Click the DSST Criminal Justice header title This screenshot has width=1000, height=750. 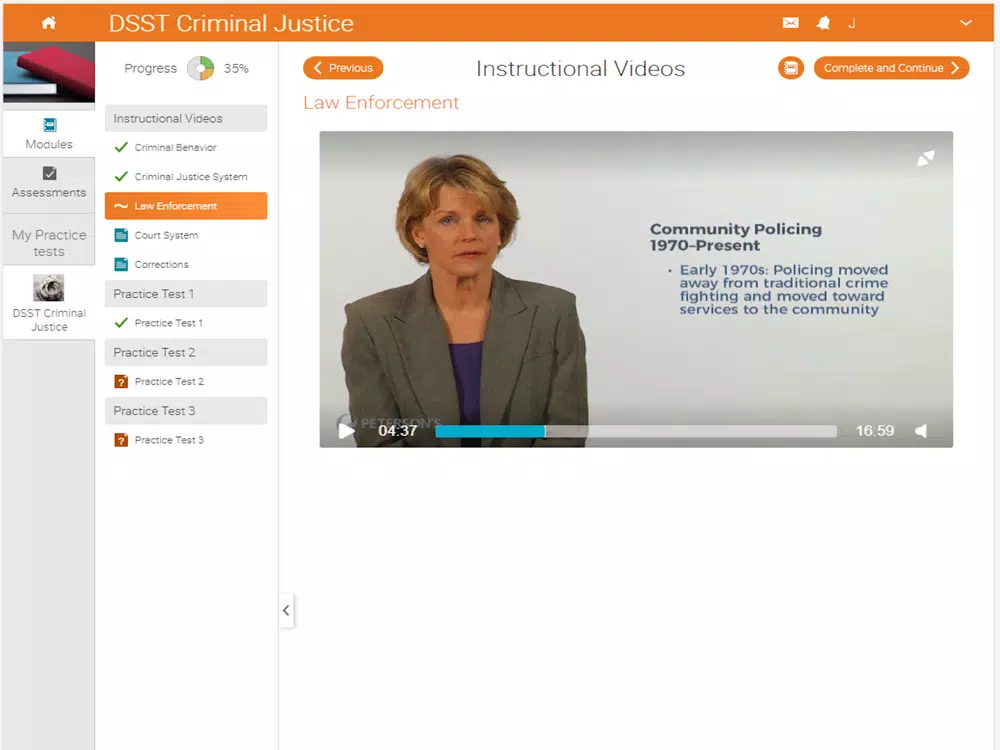click(231, 24)
